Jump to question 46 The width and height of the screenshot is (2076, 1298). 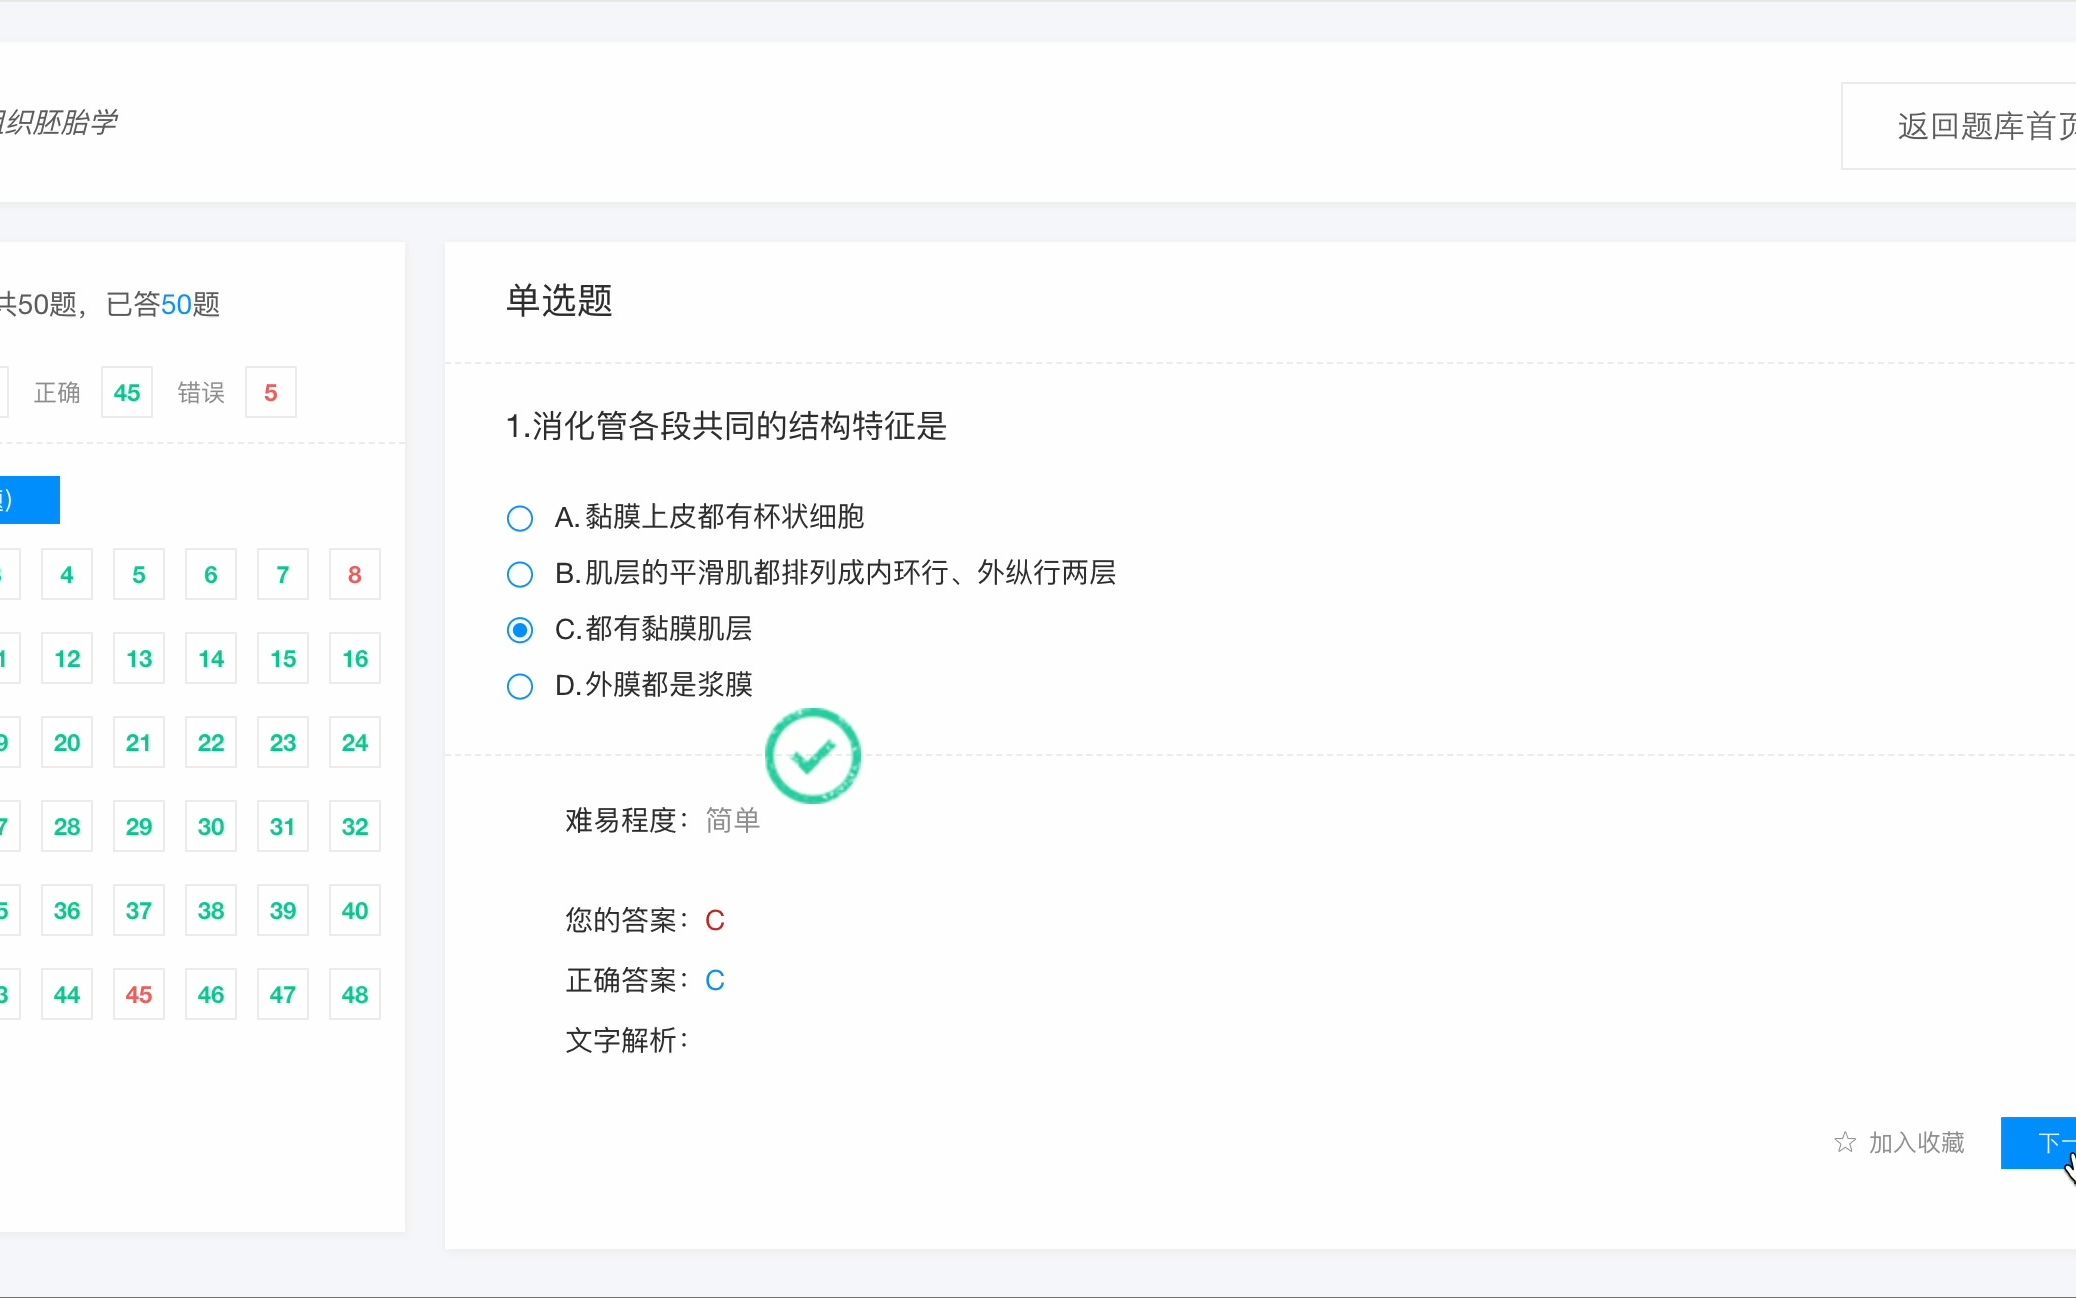click(x=211, y=995)
